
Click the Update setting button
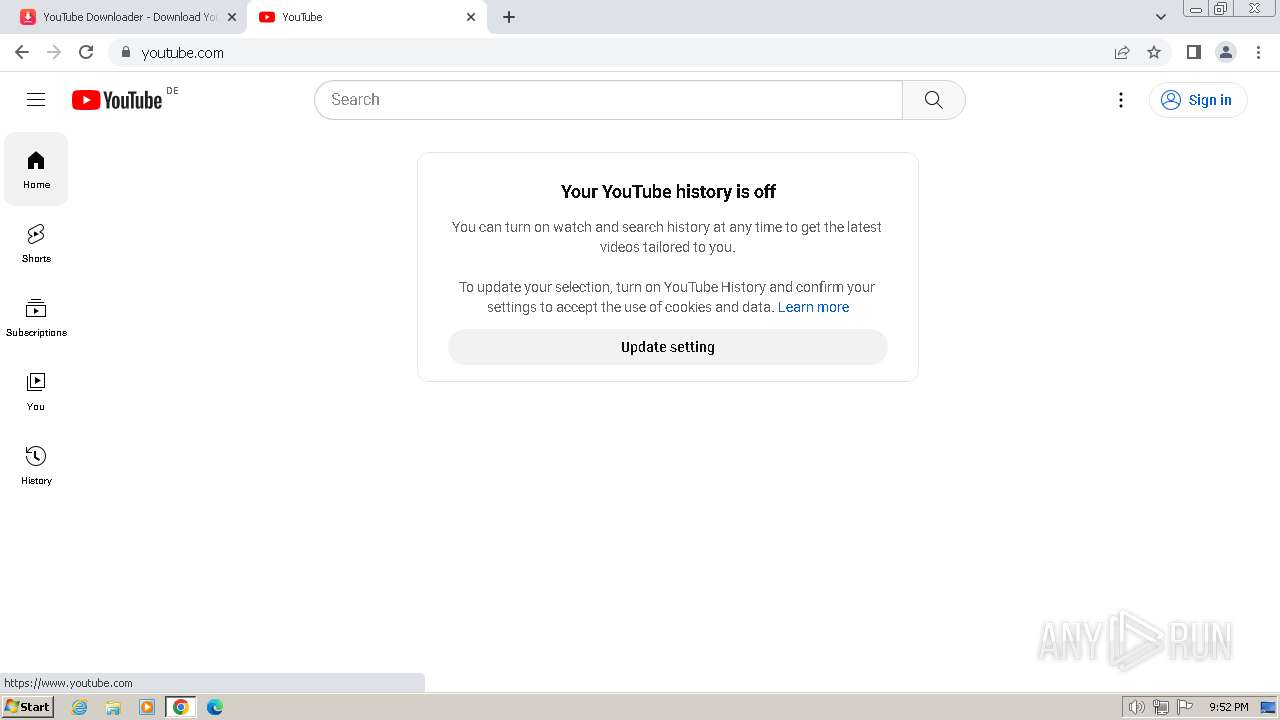pos(667,347)
